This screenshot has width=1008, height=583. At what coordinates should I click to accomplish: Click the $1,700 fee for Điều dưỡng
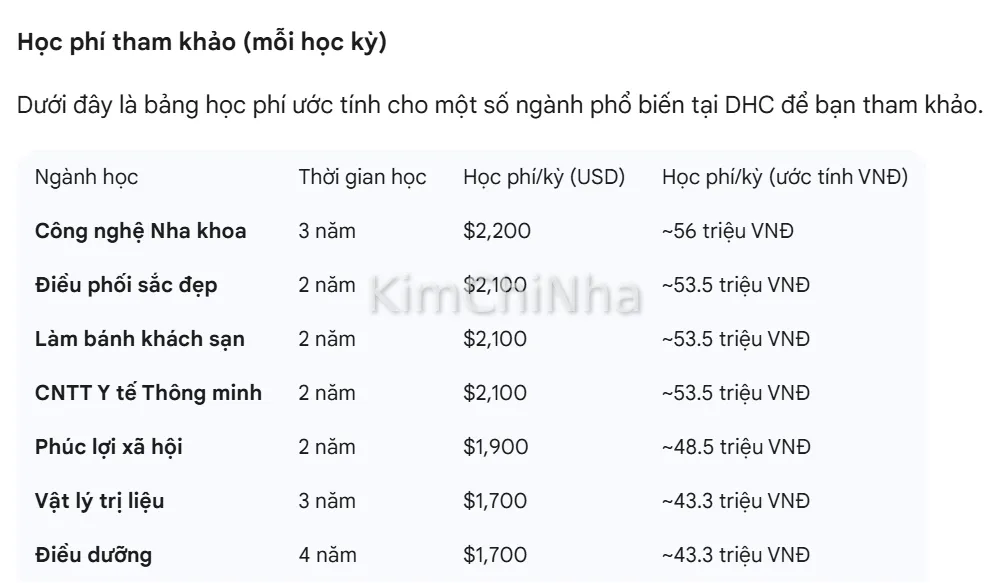tap(495, 555)
